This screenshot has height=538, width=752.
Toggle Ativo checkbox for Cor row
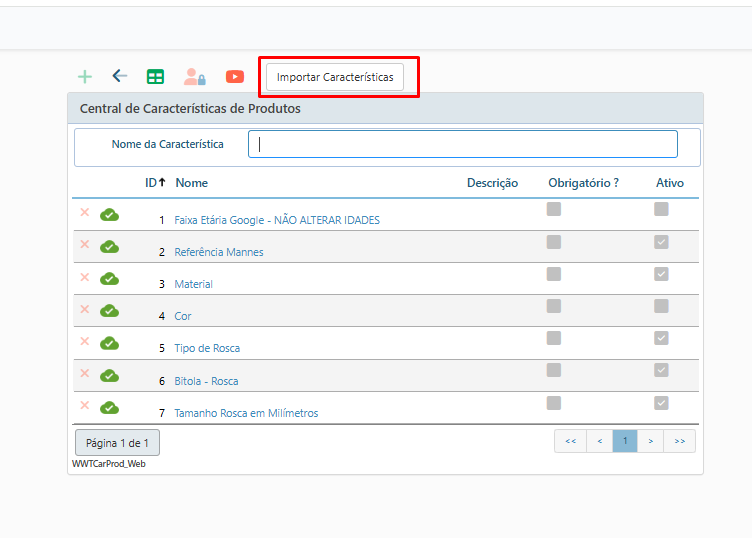661,306
